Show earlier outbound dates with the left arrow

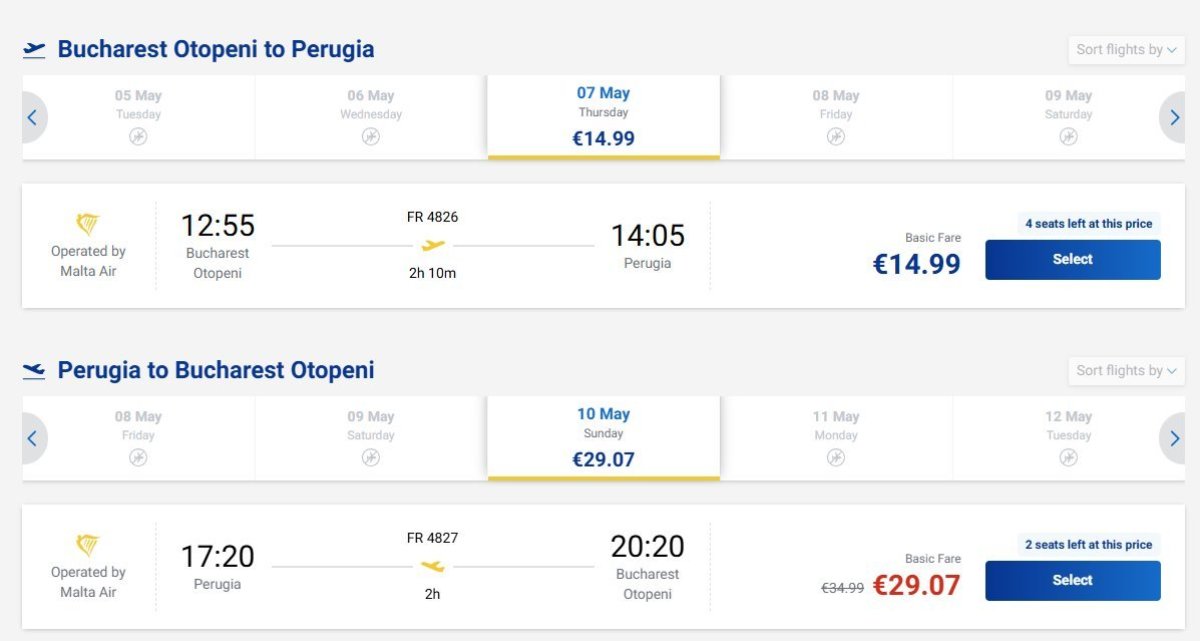(x=32, y=118)
